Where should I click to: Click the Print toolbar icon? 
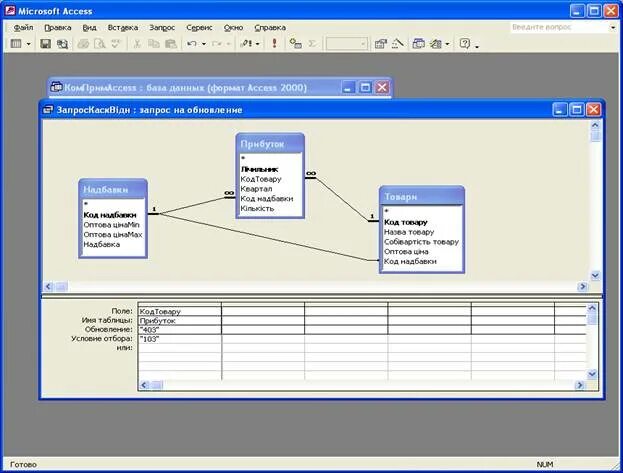83,43
